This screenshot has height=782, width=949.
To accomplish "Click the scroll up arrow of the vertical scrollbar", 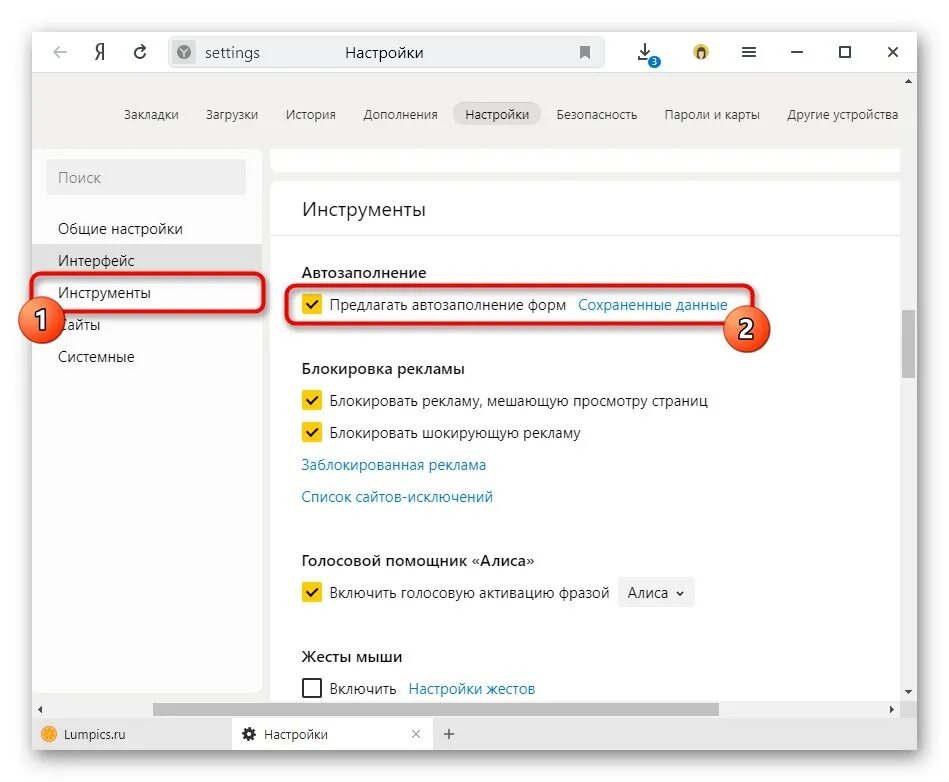I will pos(908,81).
